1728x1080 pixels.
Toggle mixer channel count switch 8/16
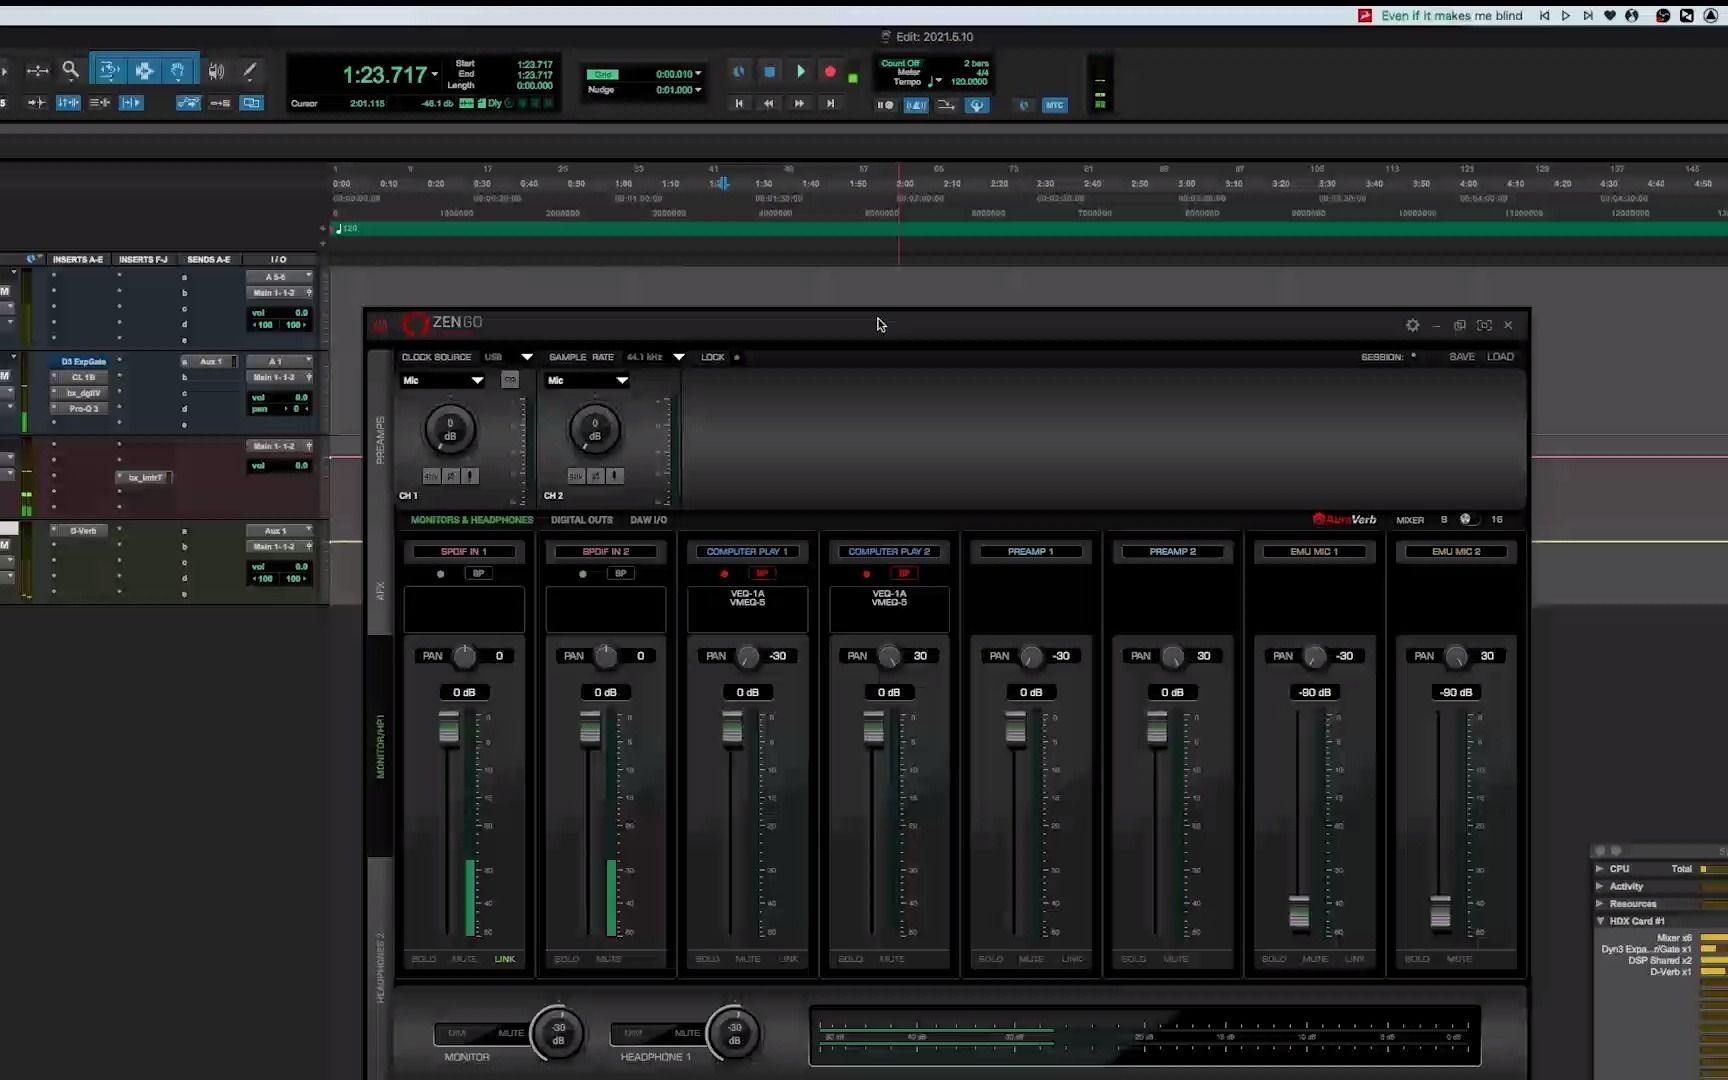(x=1469, y=519)
